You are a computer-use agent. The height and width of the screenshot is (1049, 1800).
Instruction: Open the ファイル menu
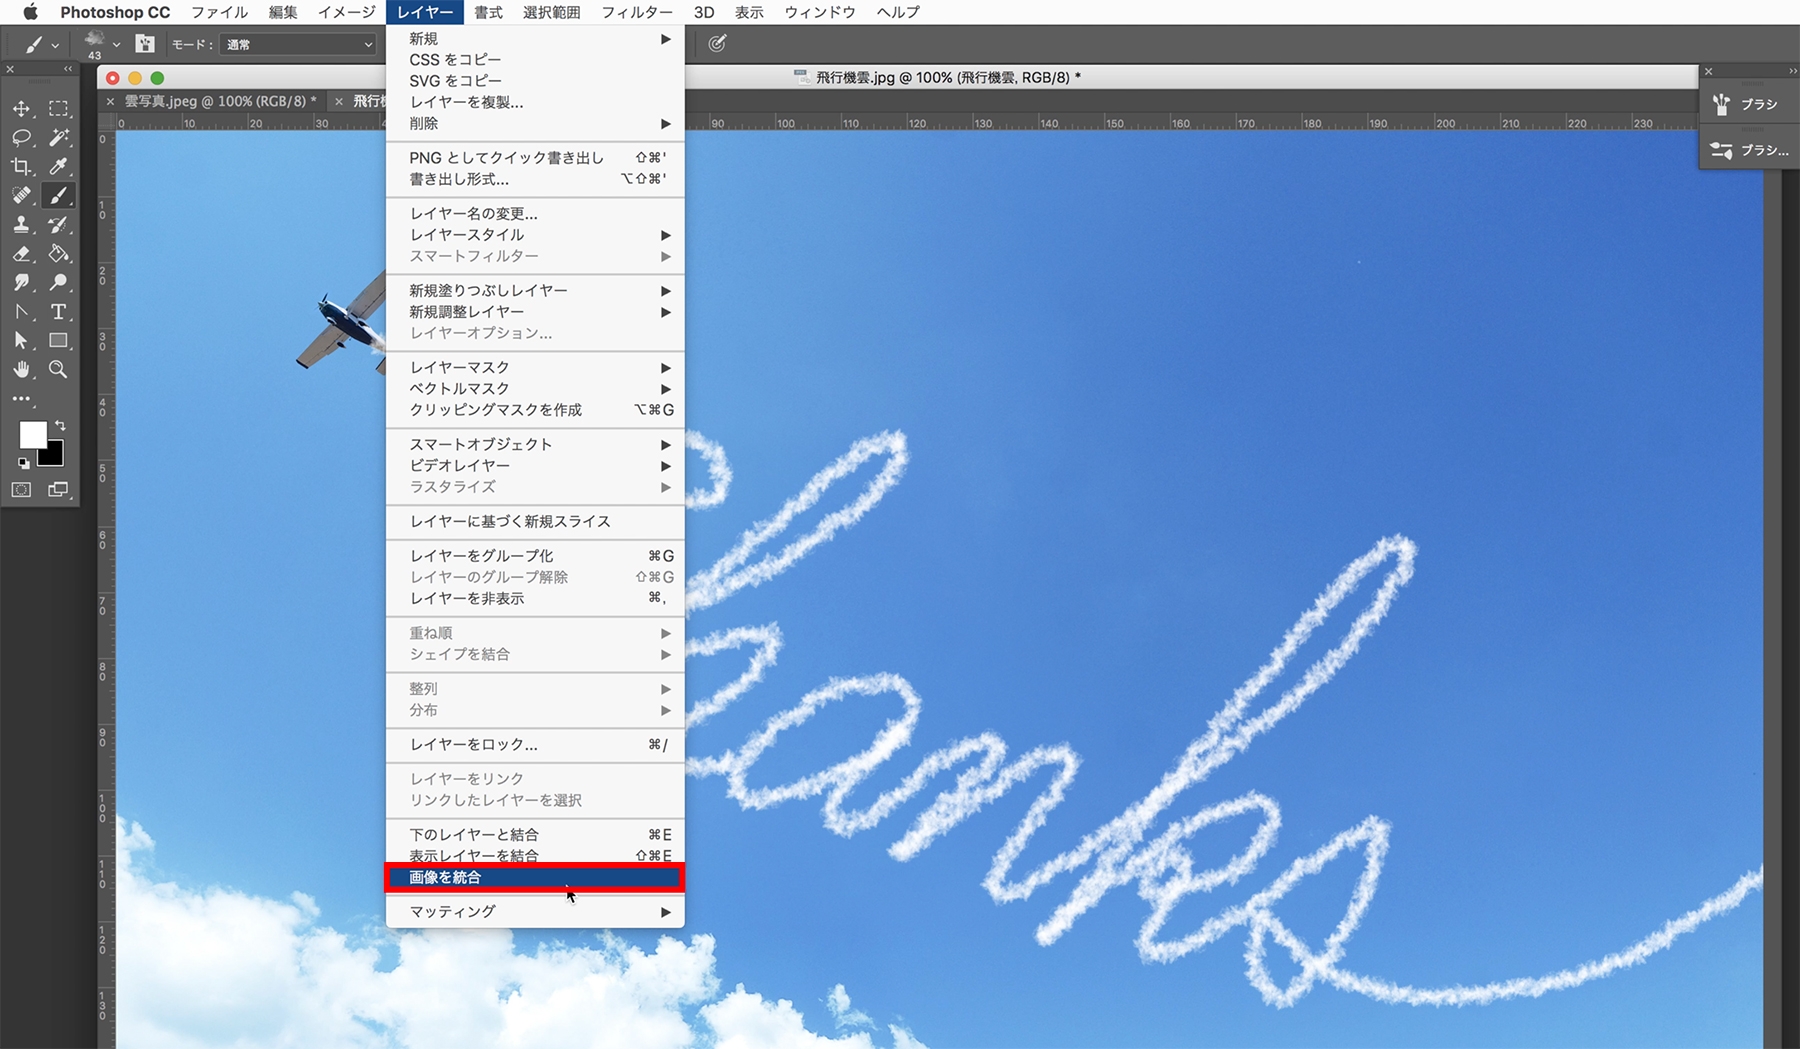220,12
